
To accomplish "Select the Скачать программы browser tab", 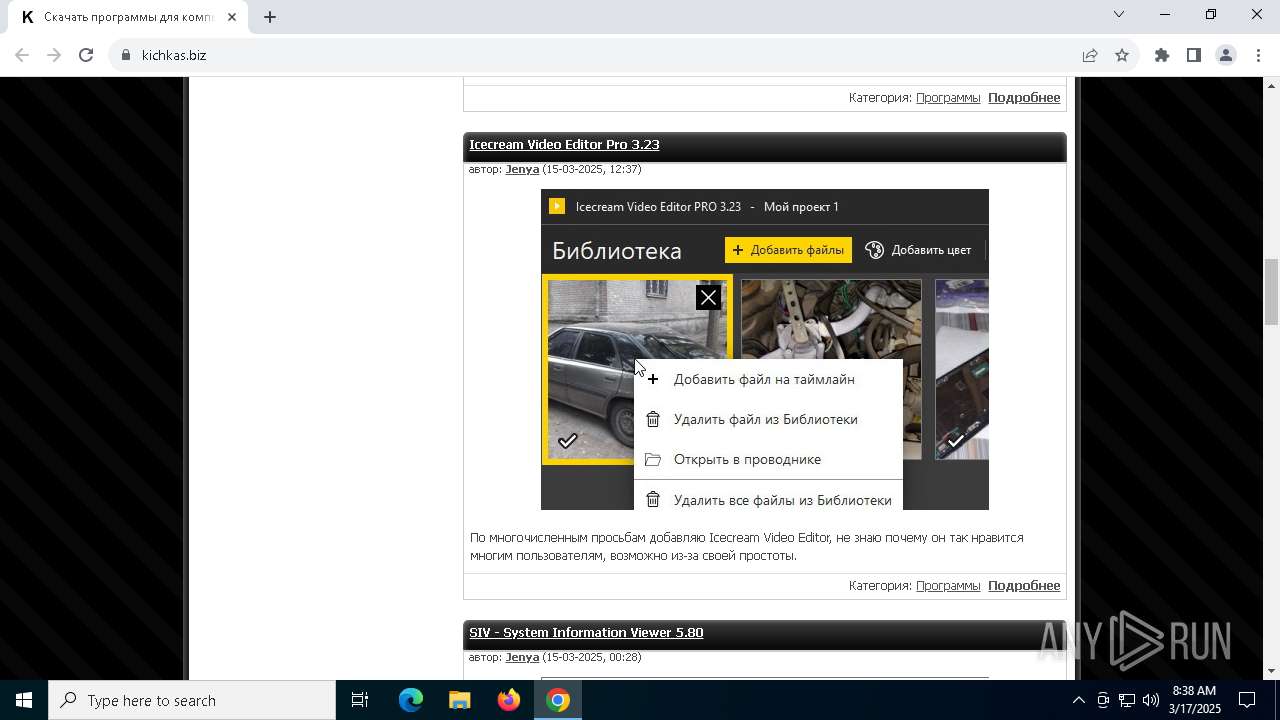I will point(130,17).
